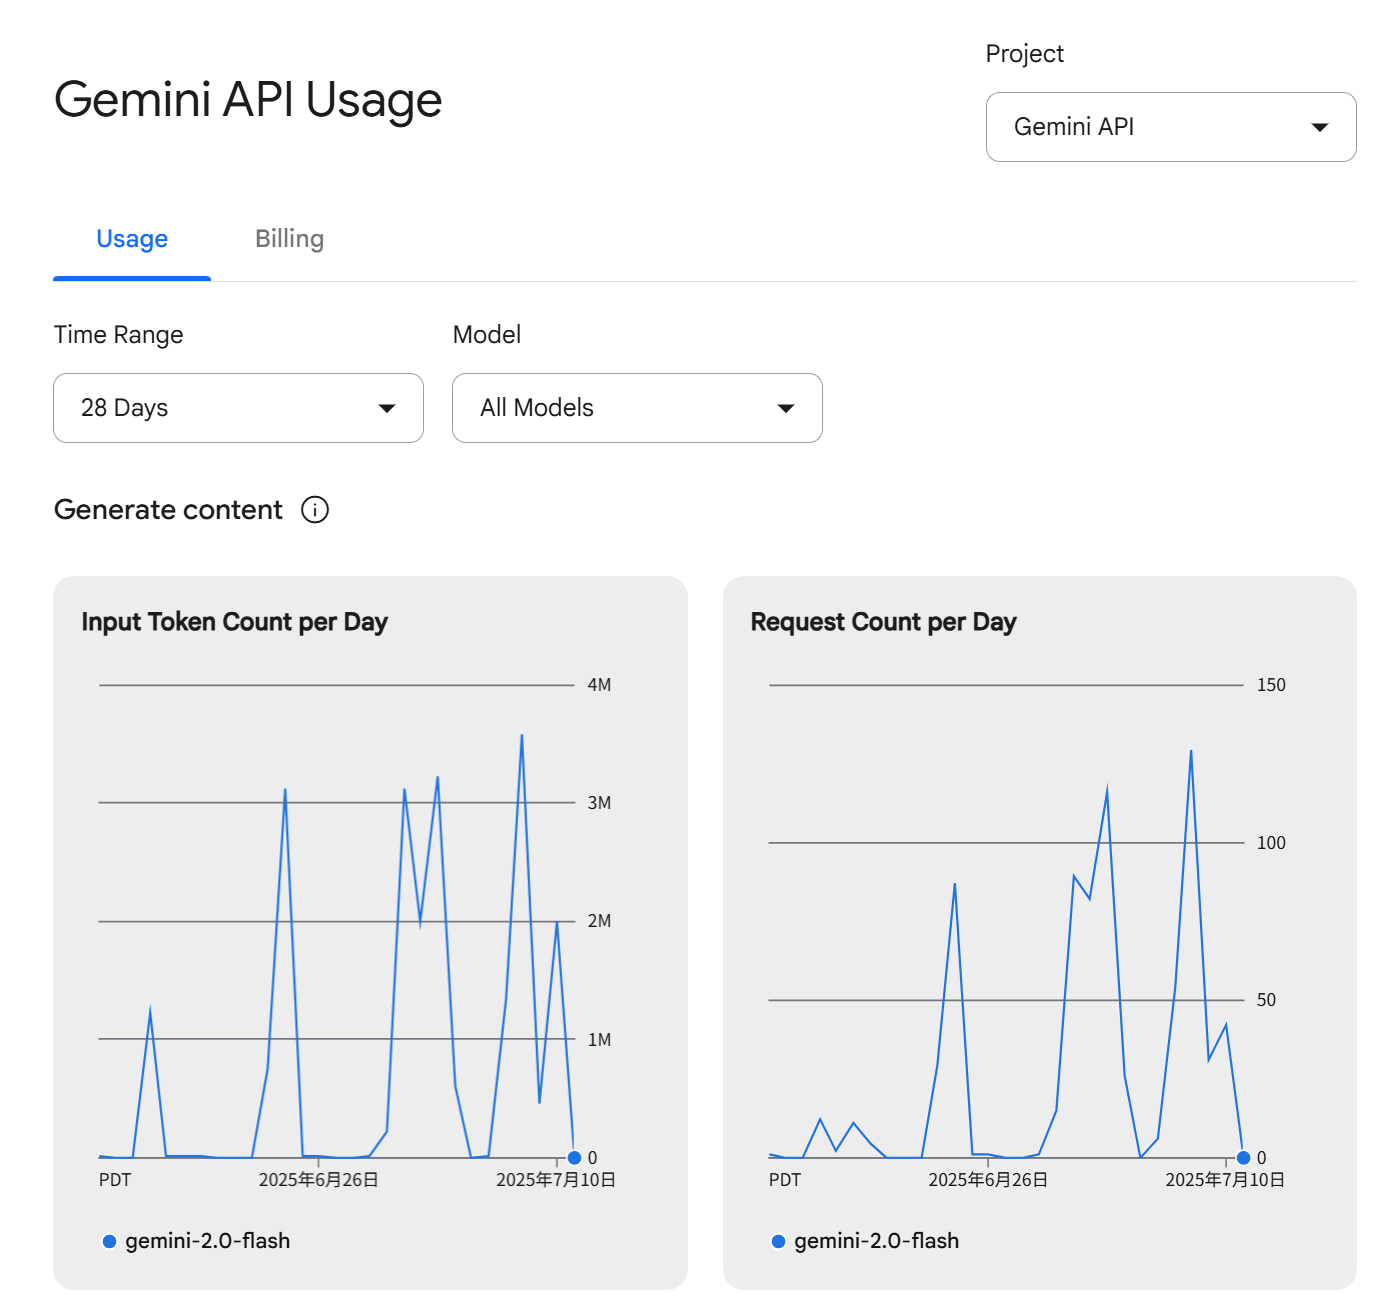Click the PDT label under Input Token chart
Viewport: 1378px width, 1297px height.
[x=115, y=1180]
